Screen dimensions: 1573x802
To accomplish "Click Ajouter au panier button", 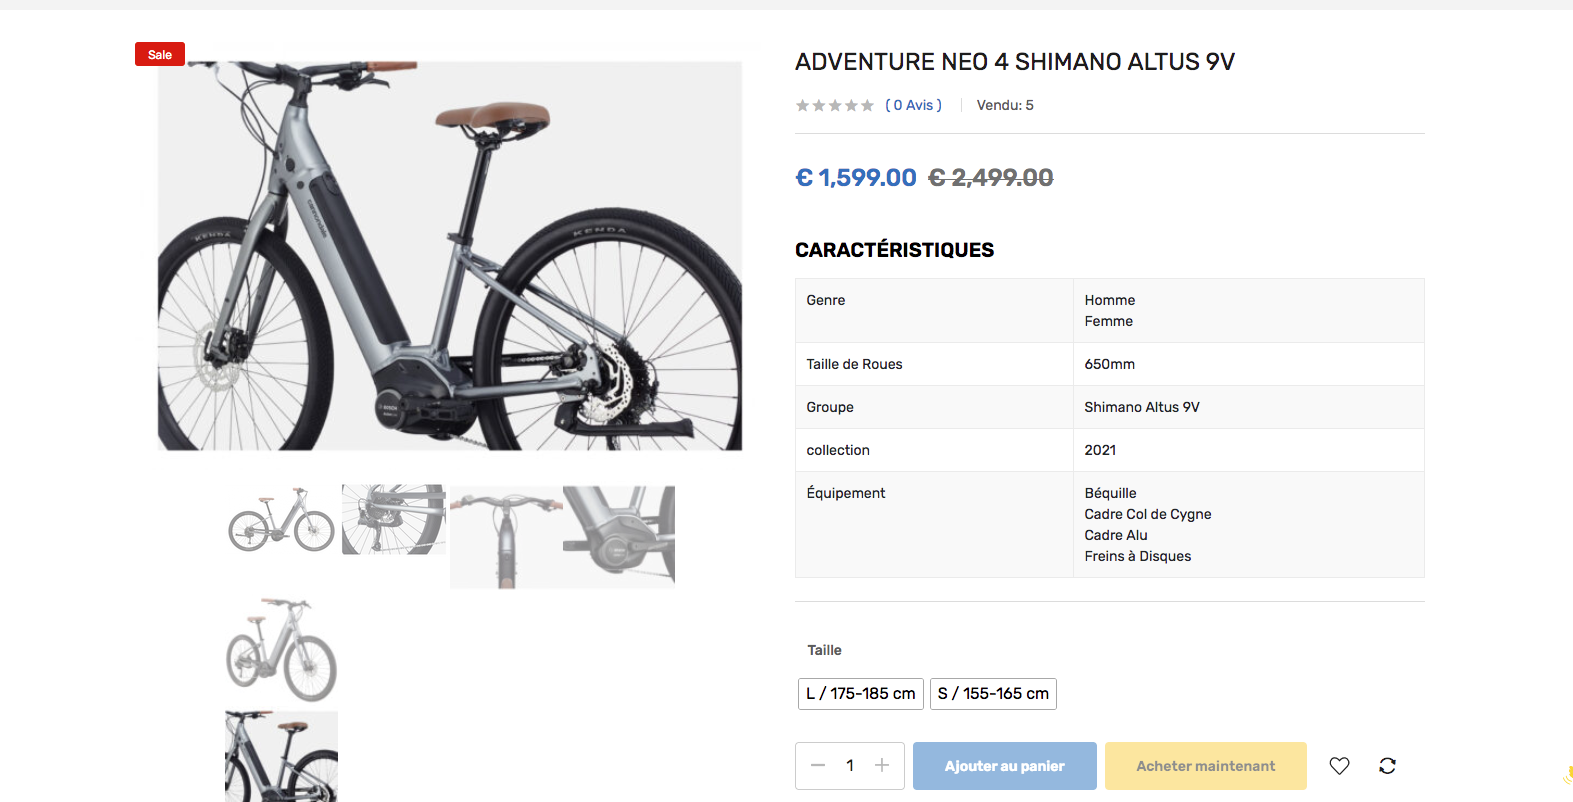I will (x=1004, y=766).
